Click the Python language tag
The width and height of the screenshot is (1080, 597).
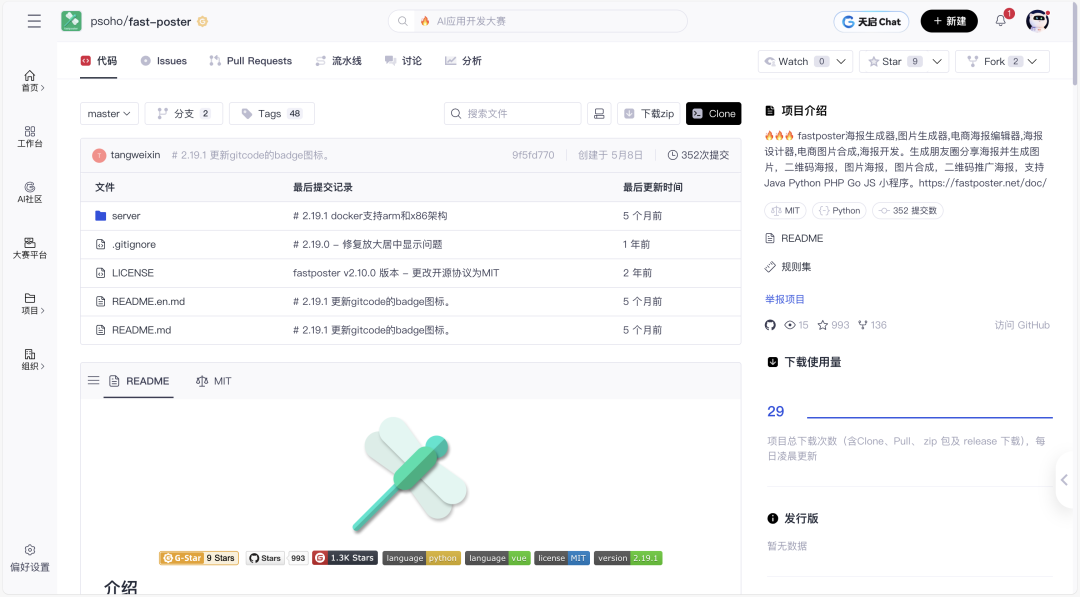[840, 211]
